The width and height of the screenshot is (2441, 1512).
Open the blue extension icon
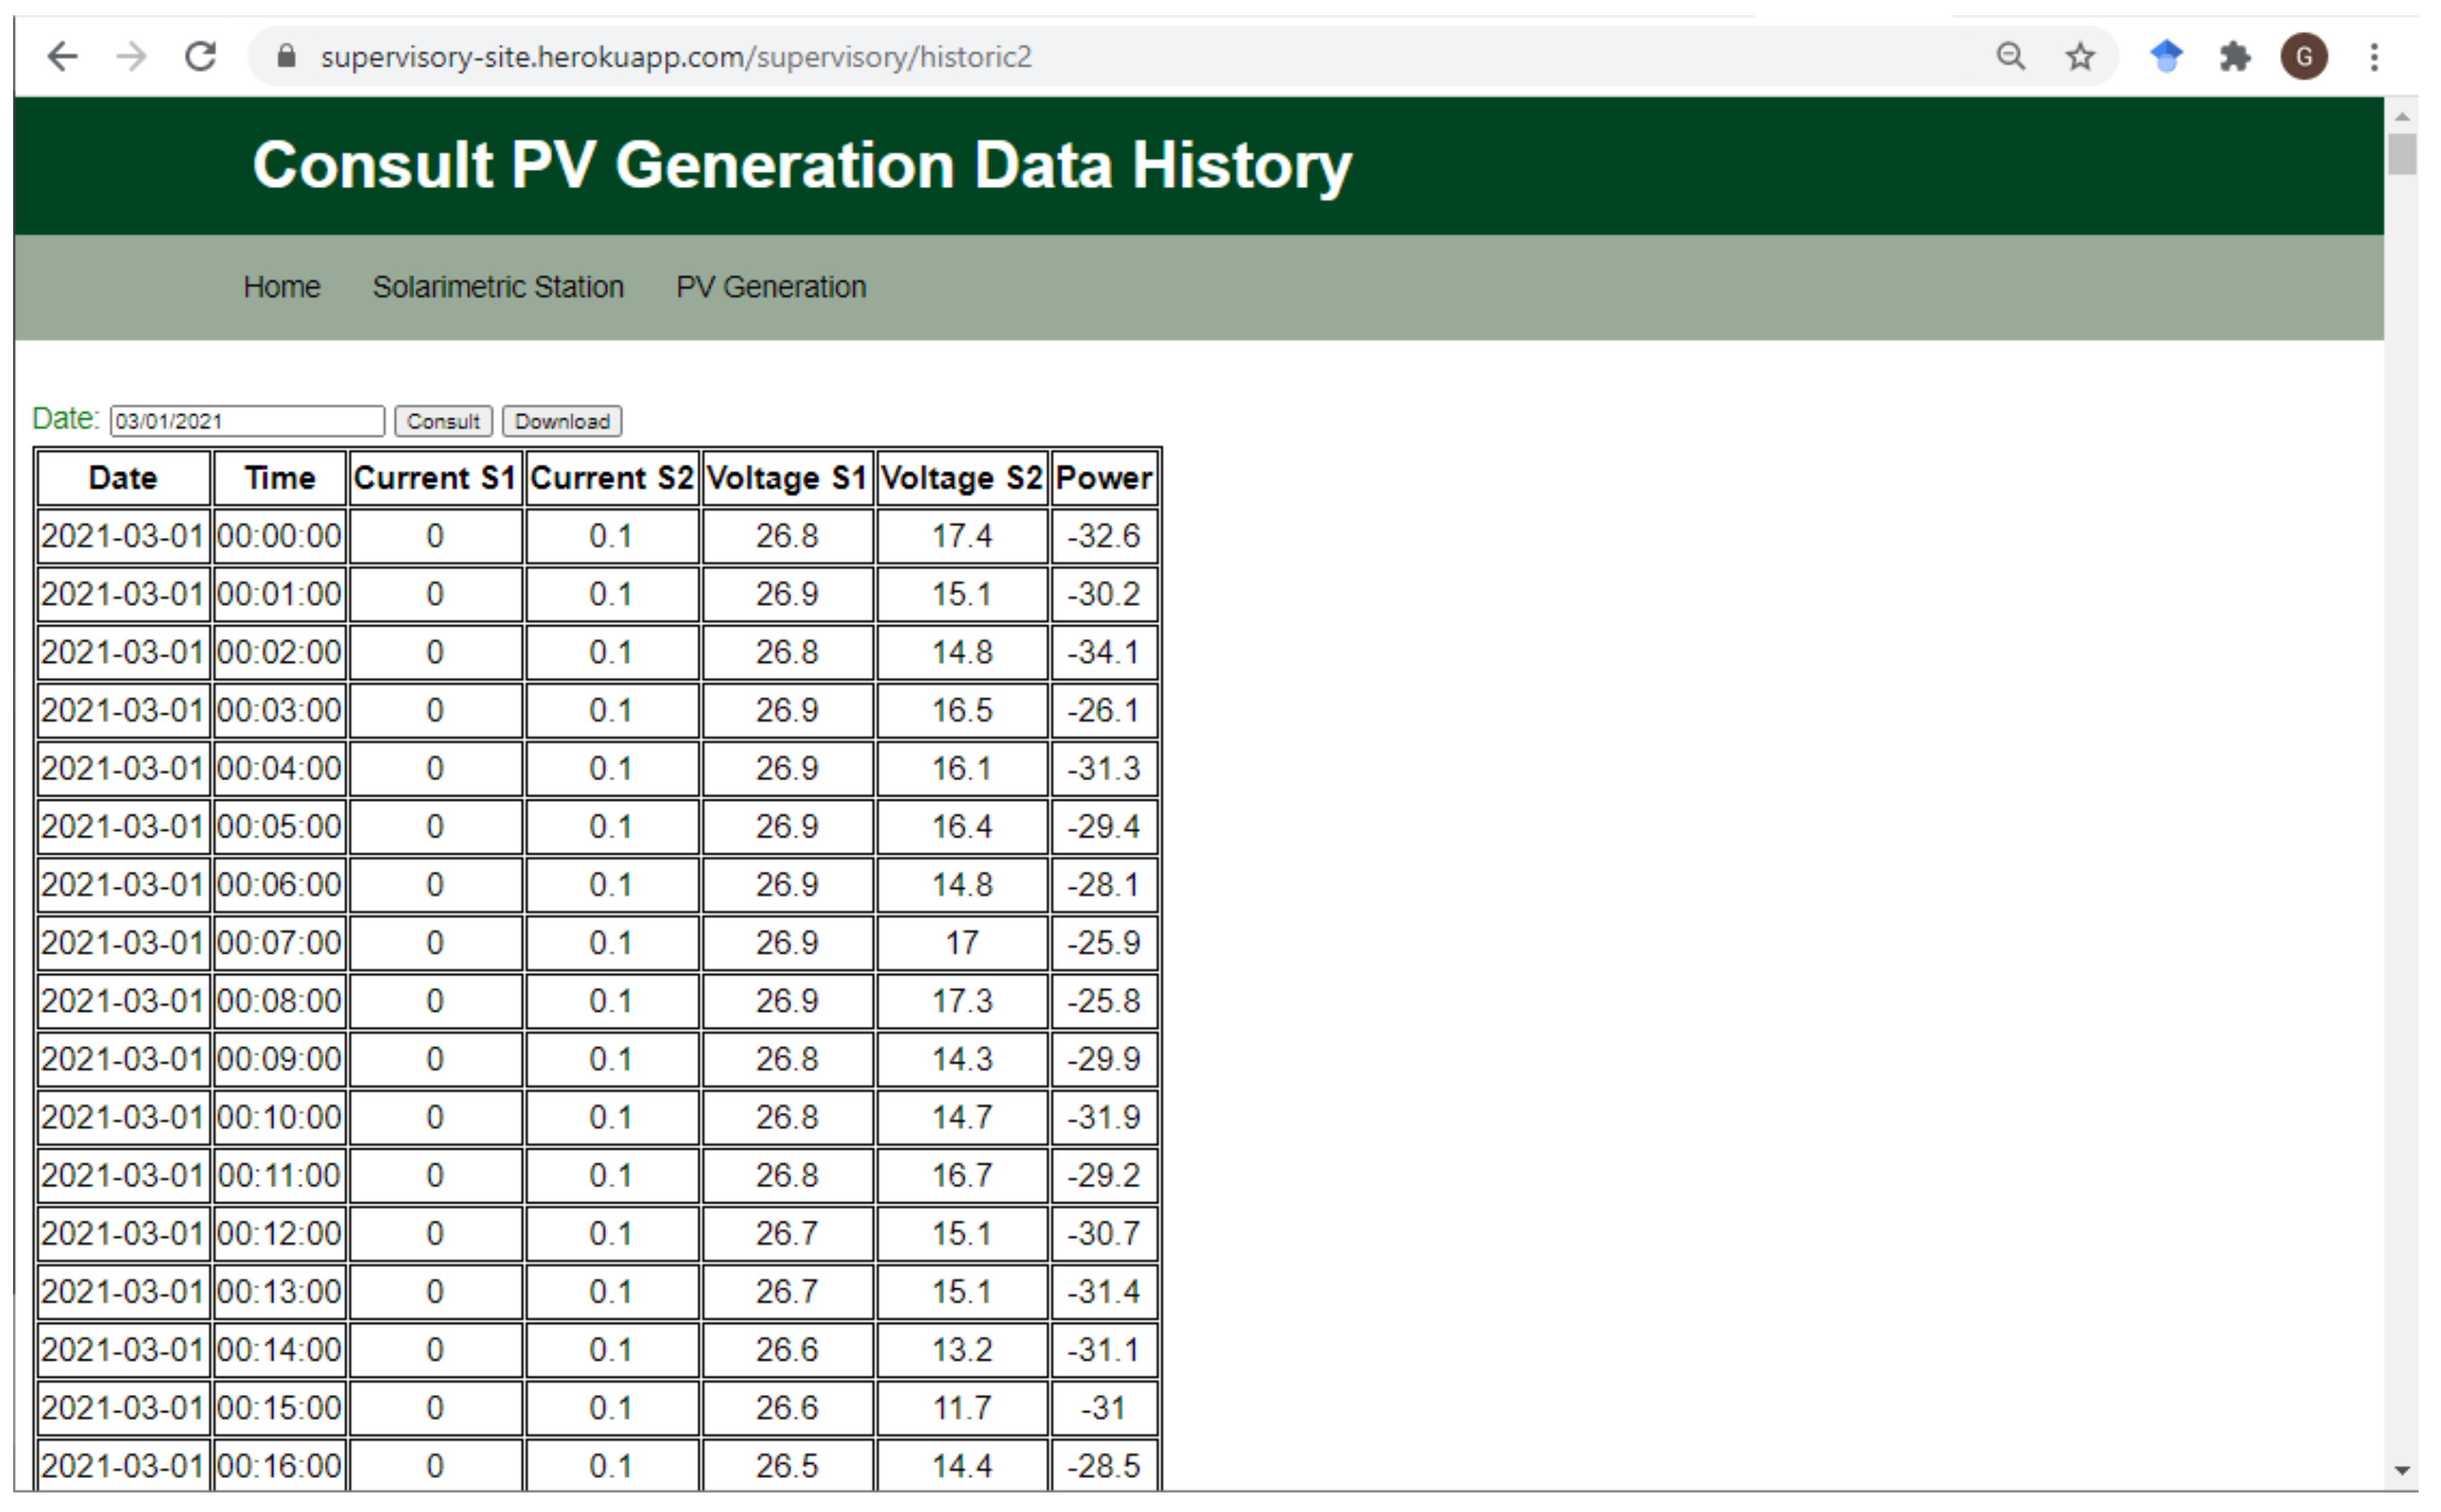[2166, 57]
